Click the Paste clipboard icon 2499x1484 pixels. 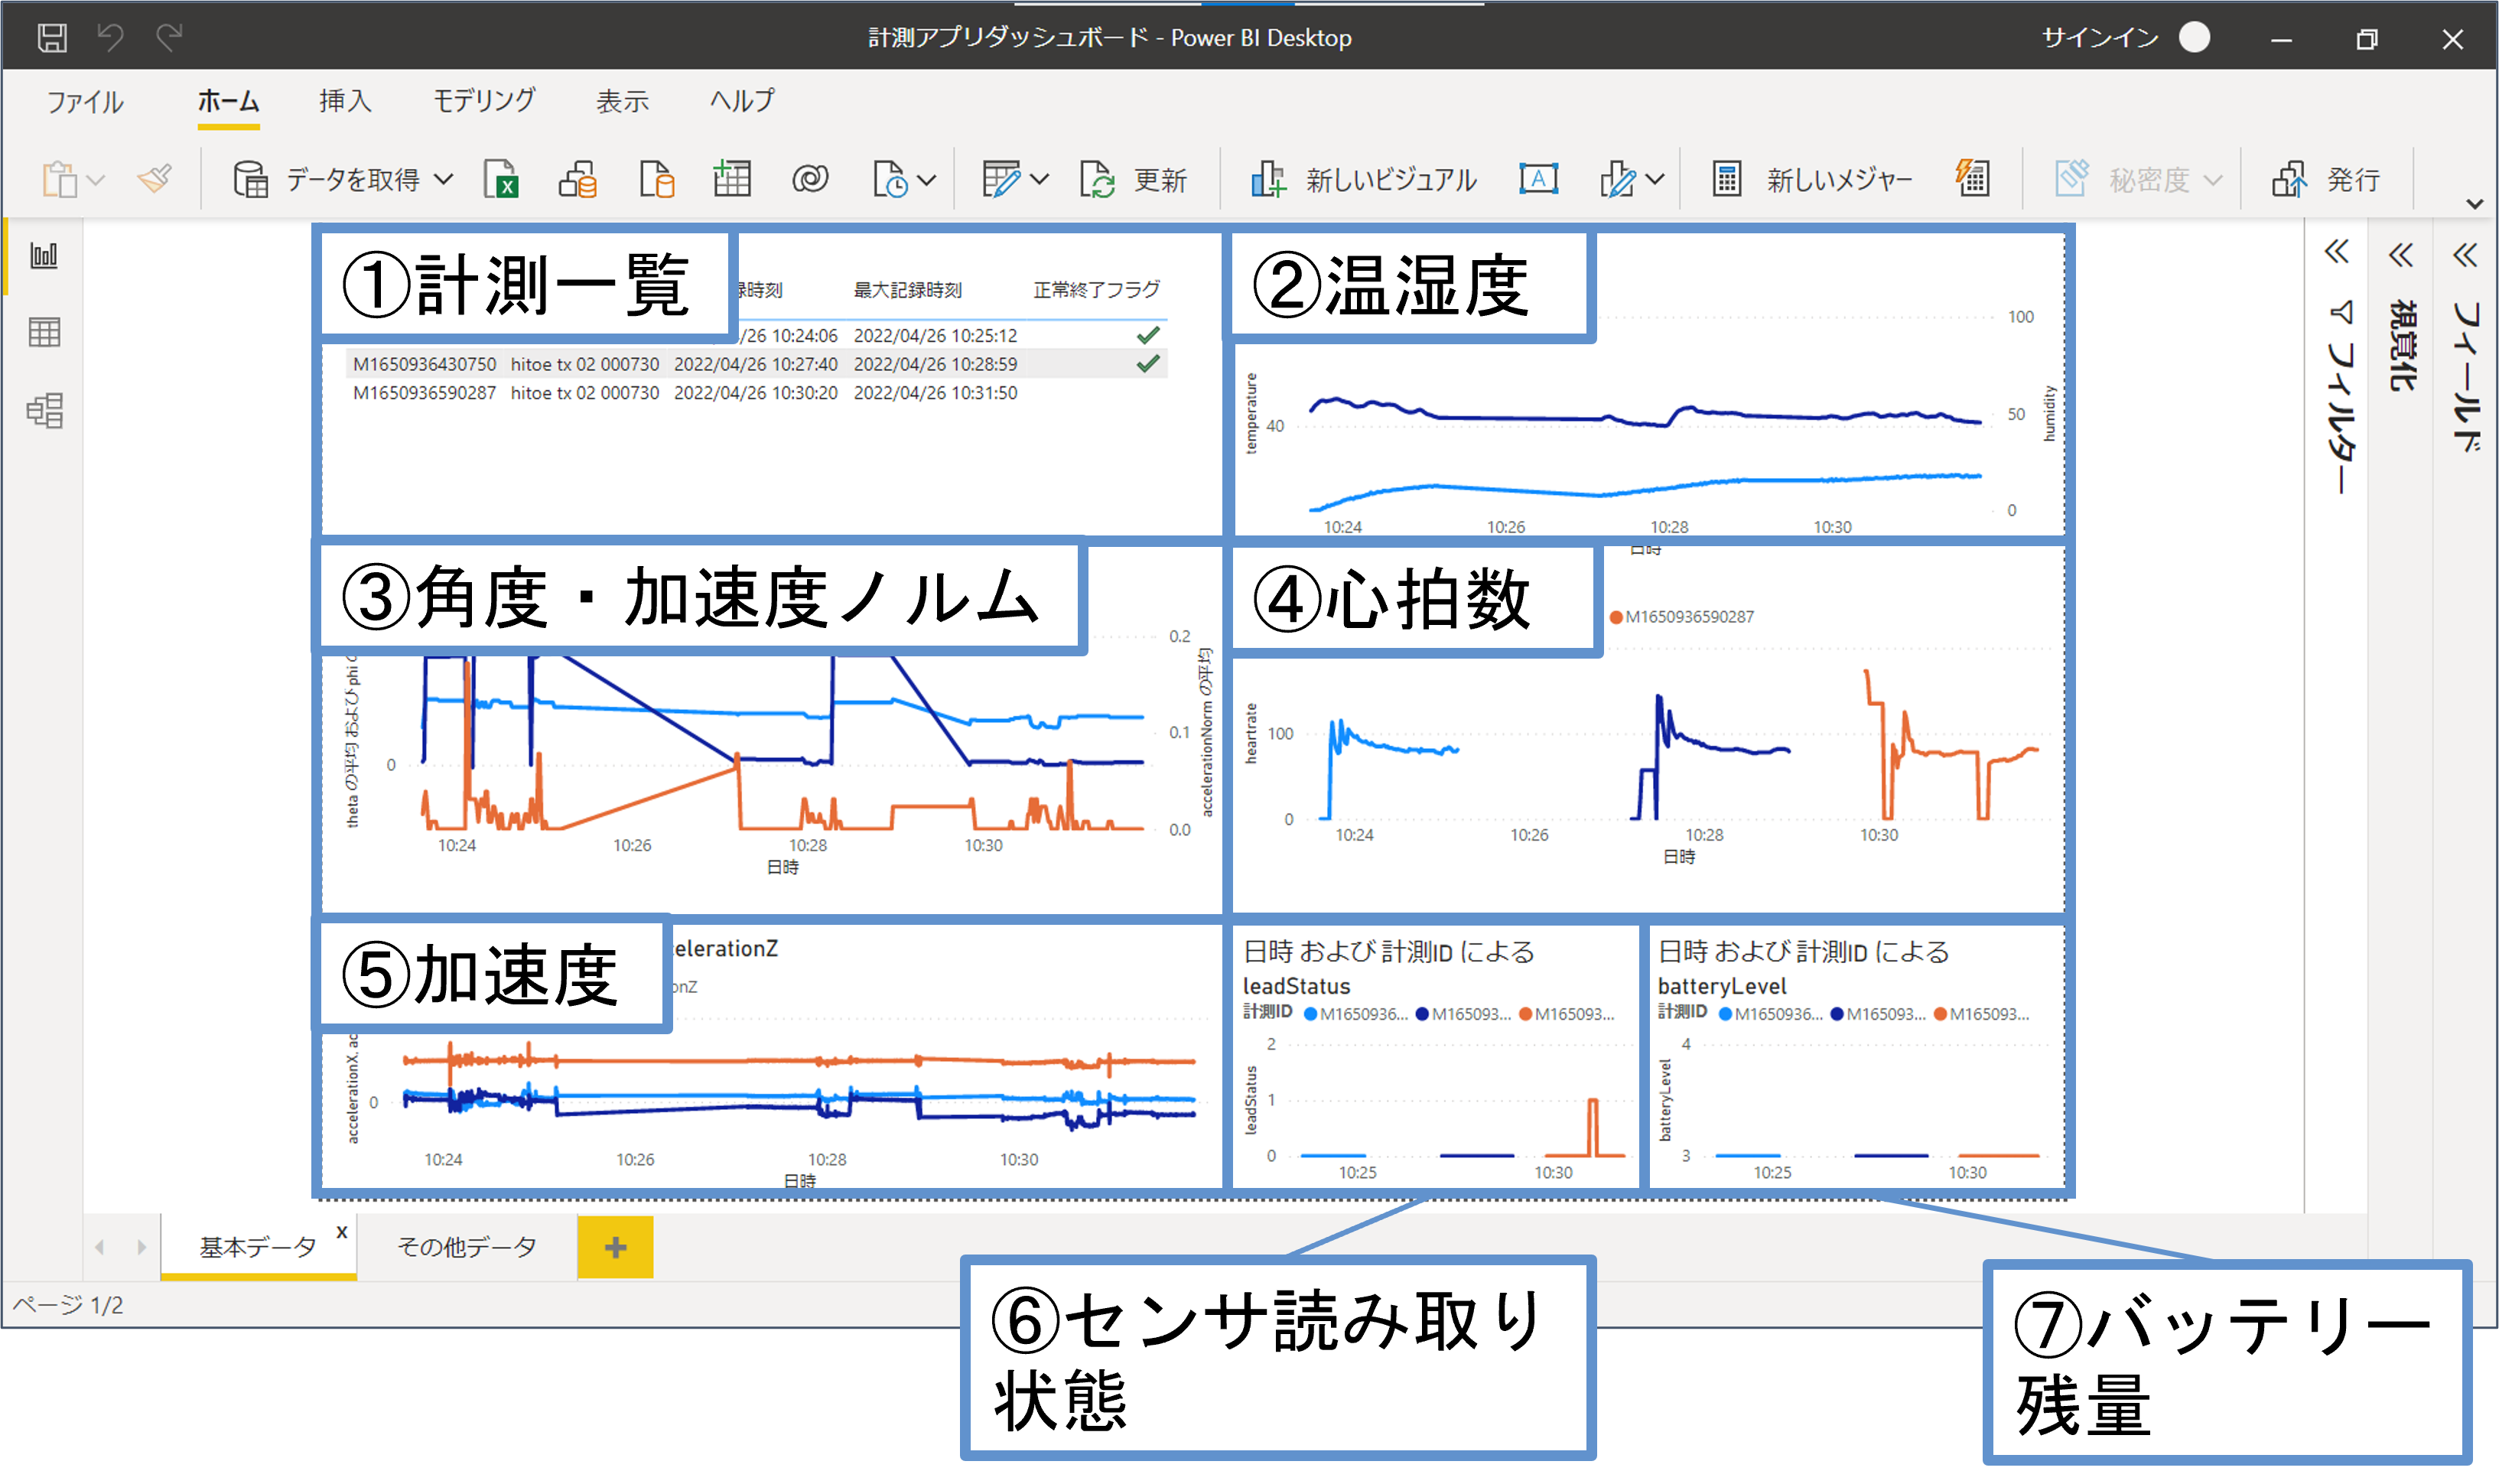click(60, 180)
